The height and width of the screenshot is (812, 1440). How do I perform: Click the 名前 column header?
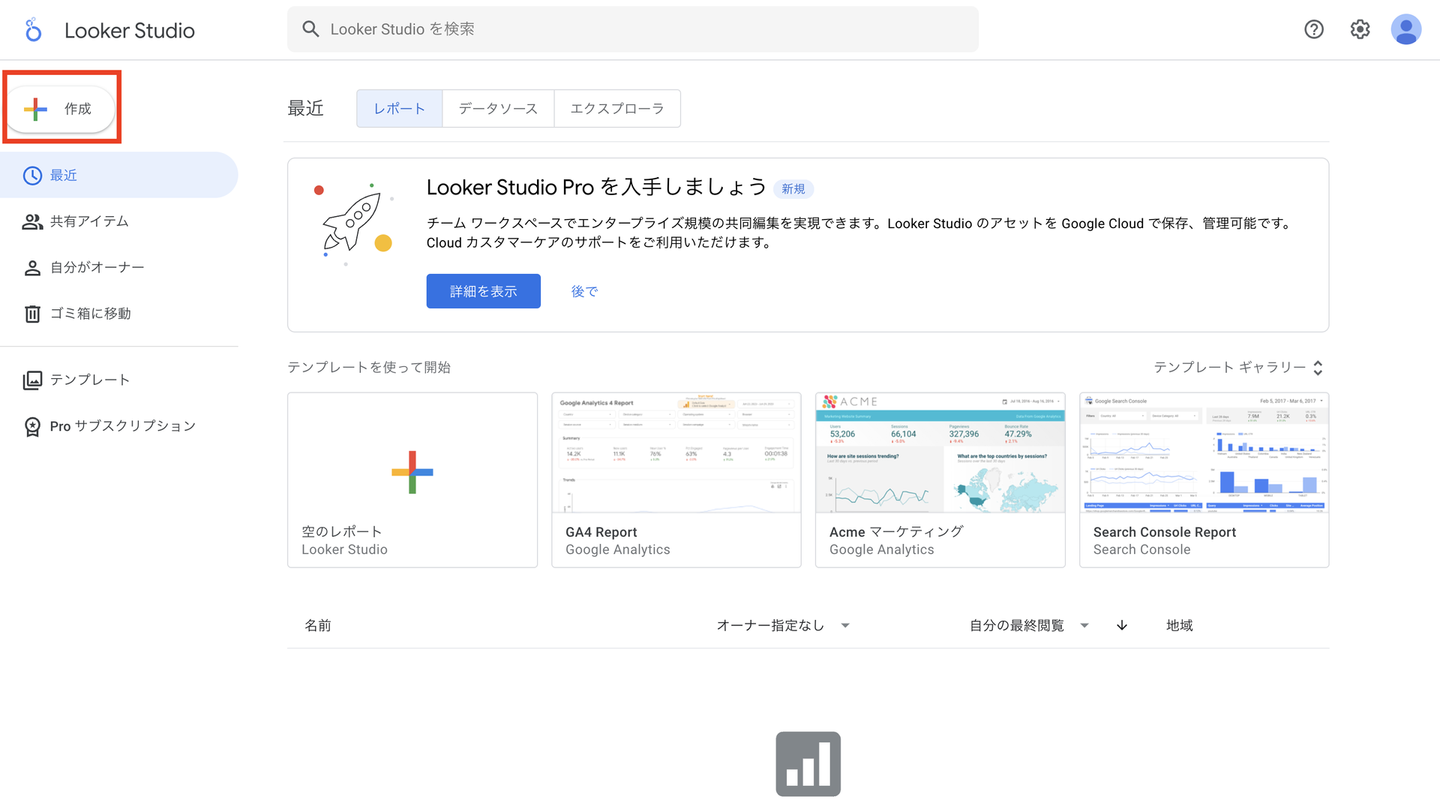pyautogui.click(x=318, y=626)
